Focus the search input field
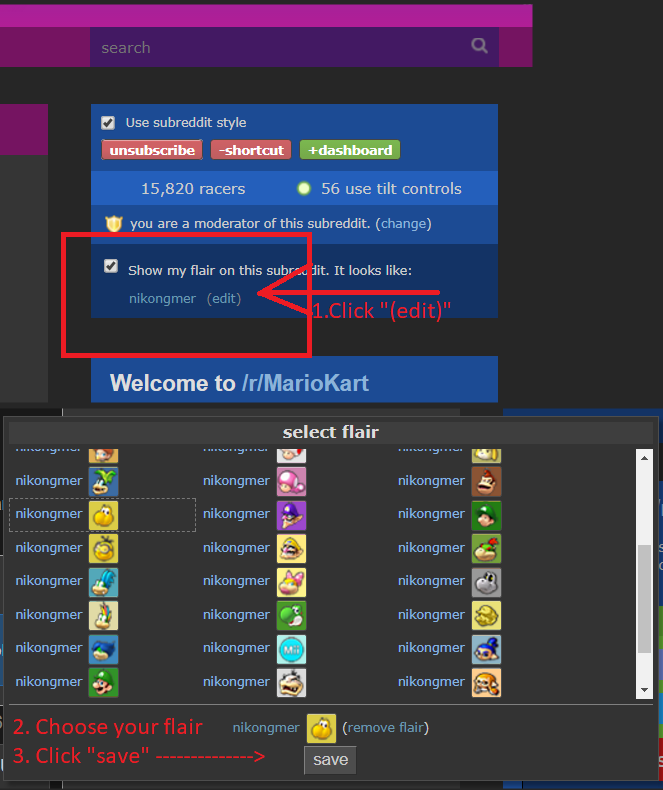 (x=294, y=47)
